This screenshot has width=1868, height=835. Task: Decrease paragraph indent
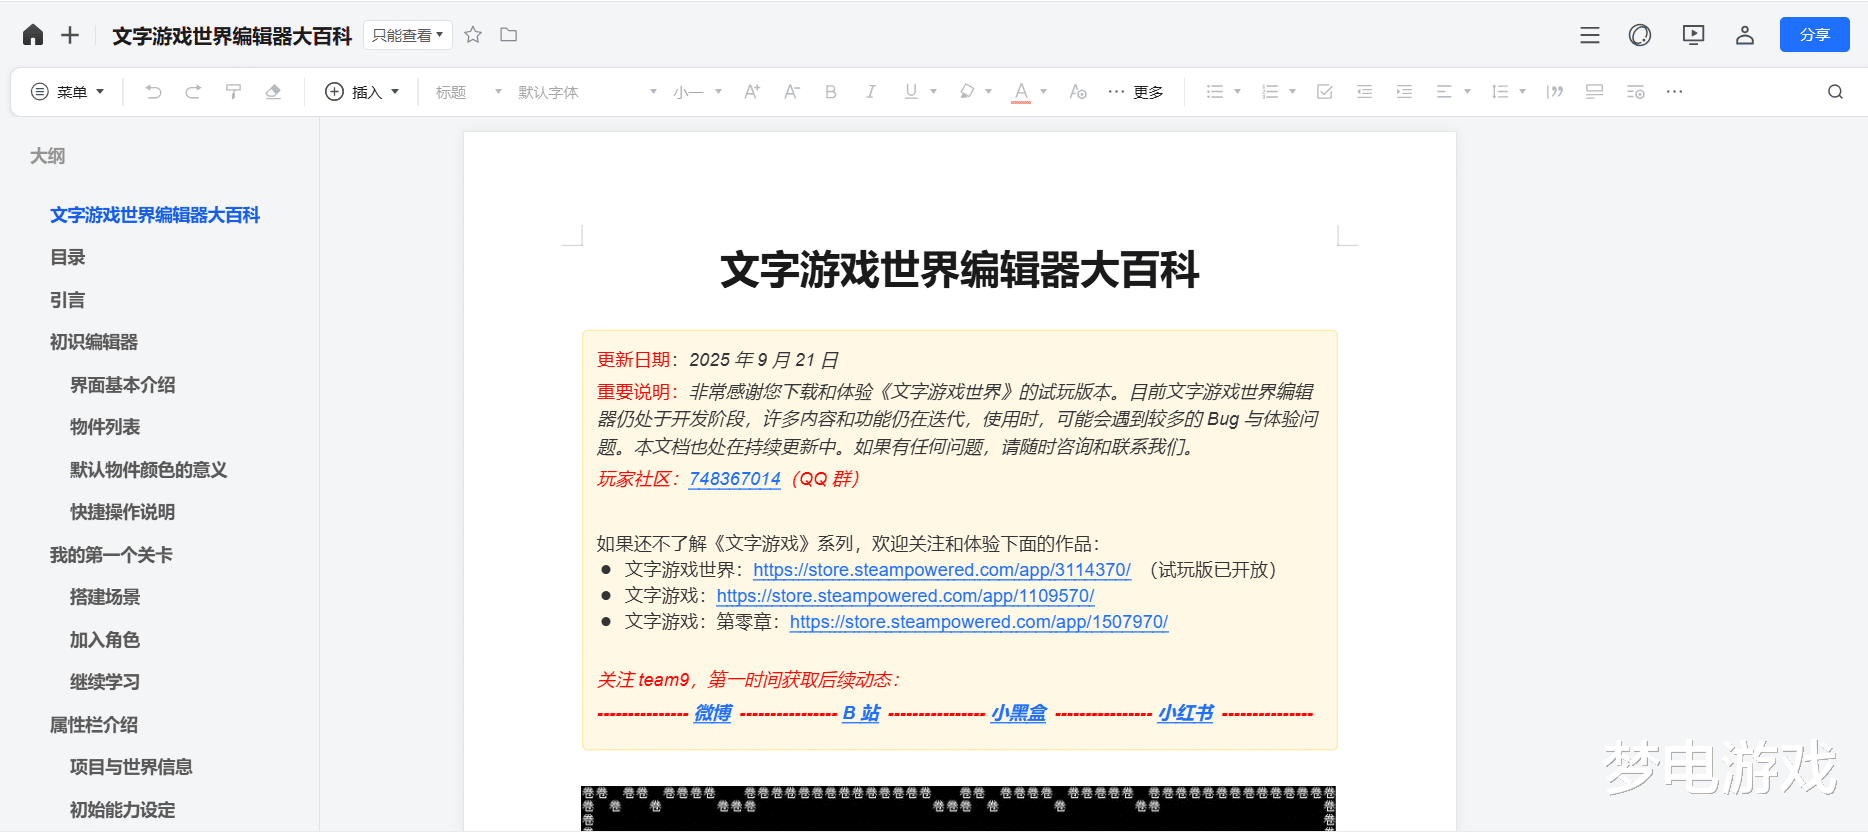pyautogui.click(x=1364, y=92)
